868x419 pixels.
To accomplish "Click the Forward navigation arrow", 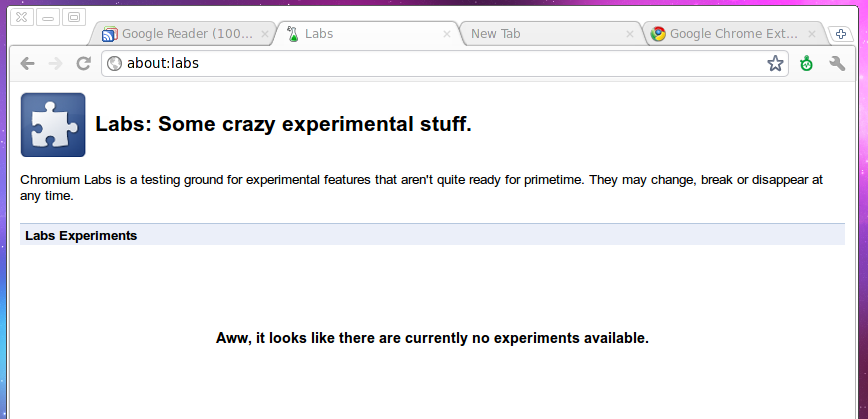I will point(55,63).
